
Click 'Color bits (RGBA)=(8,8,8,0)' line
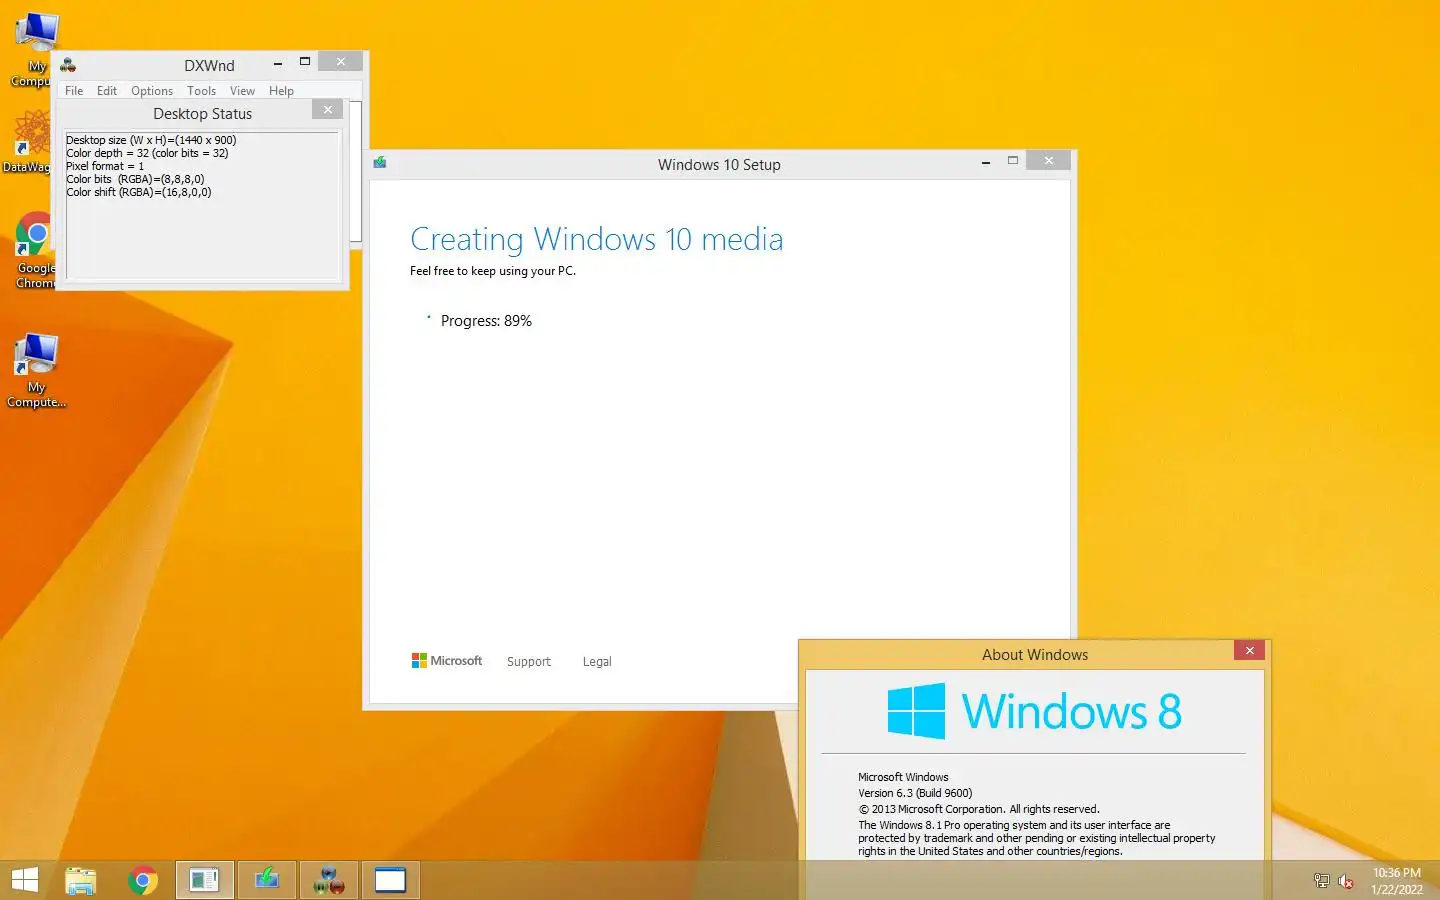[135, 179]
